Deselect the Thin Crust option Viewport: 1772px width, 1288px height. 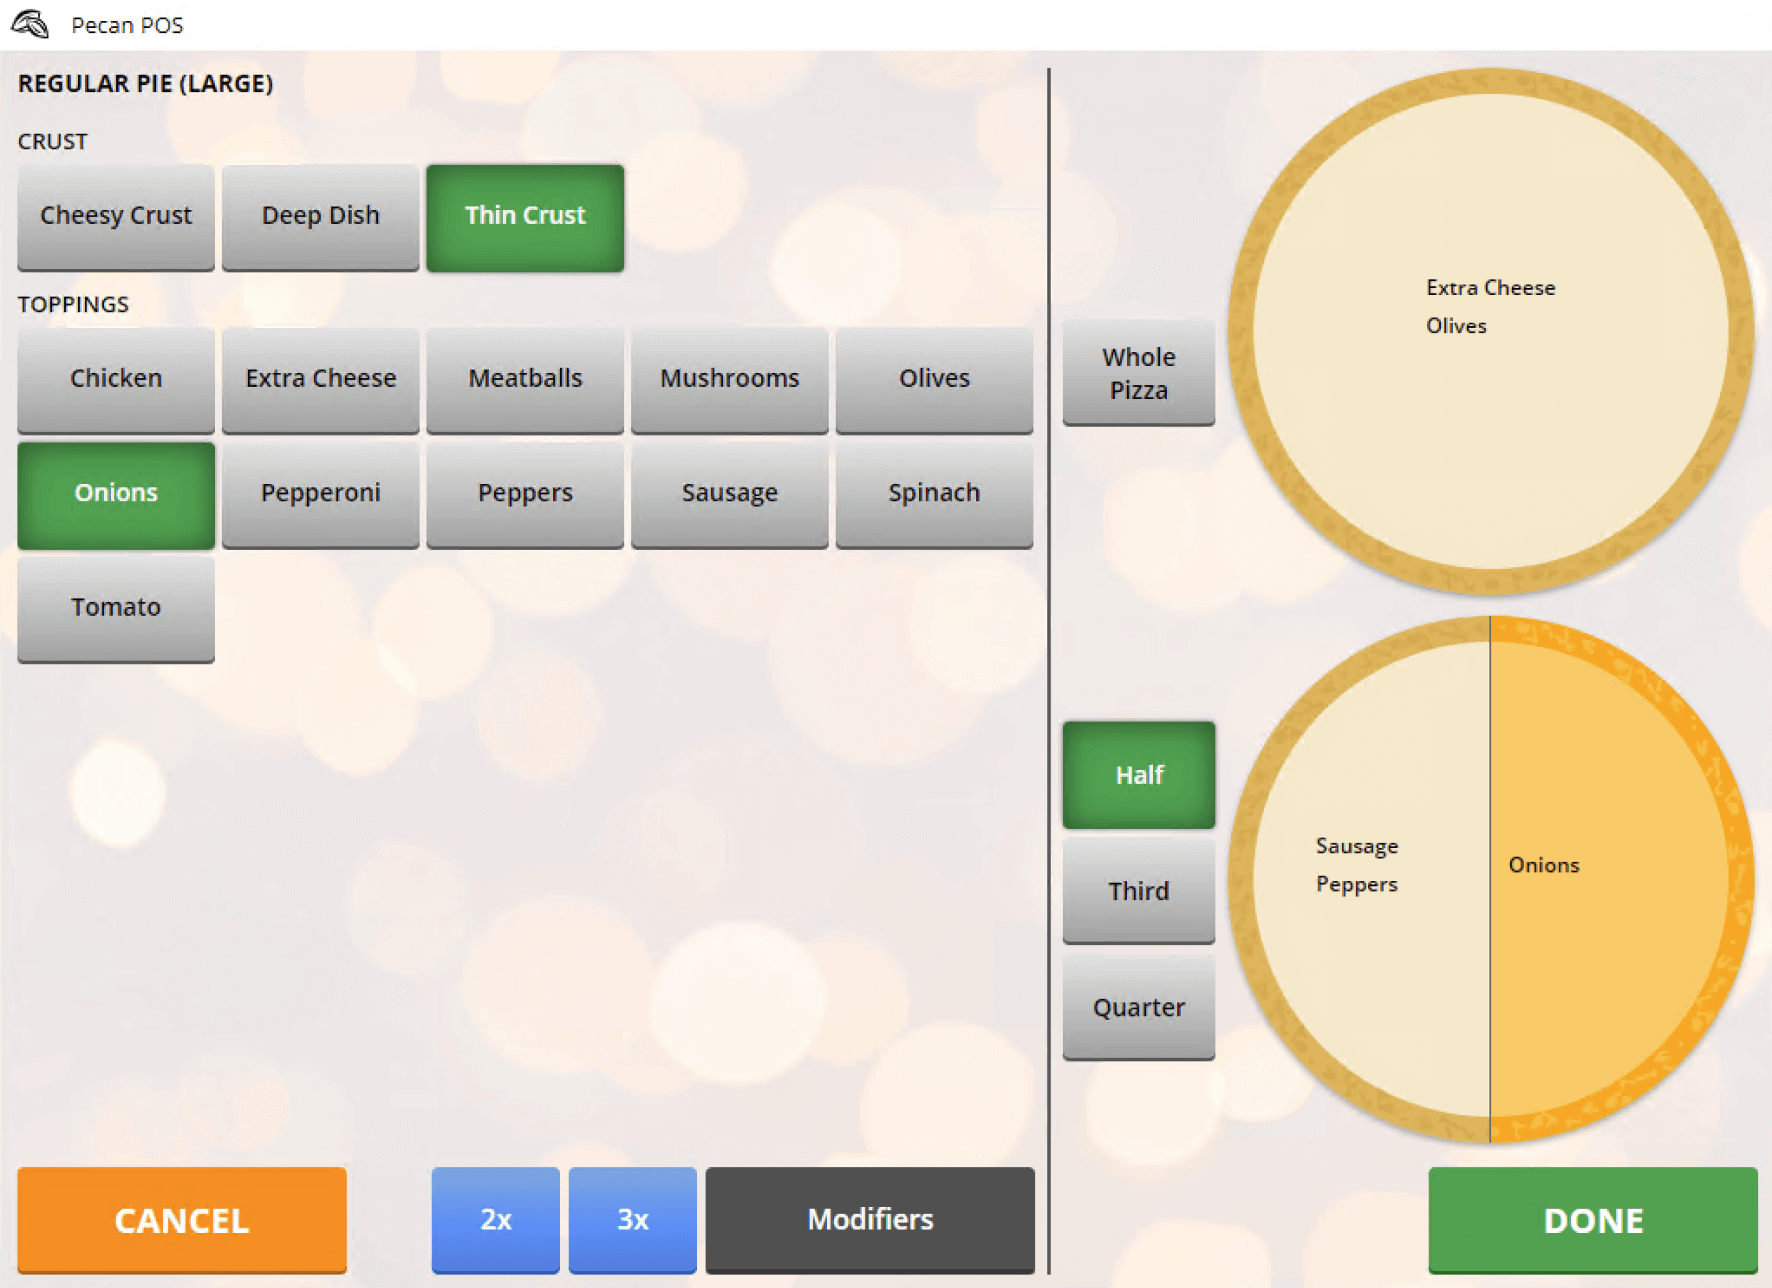525,216
